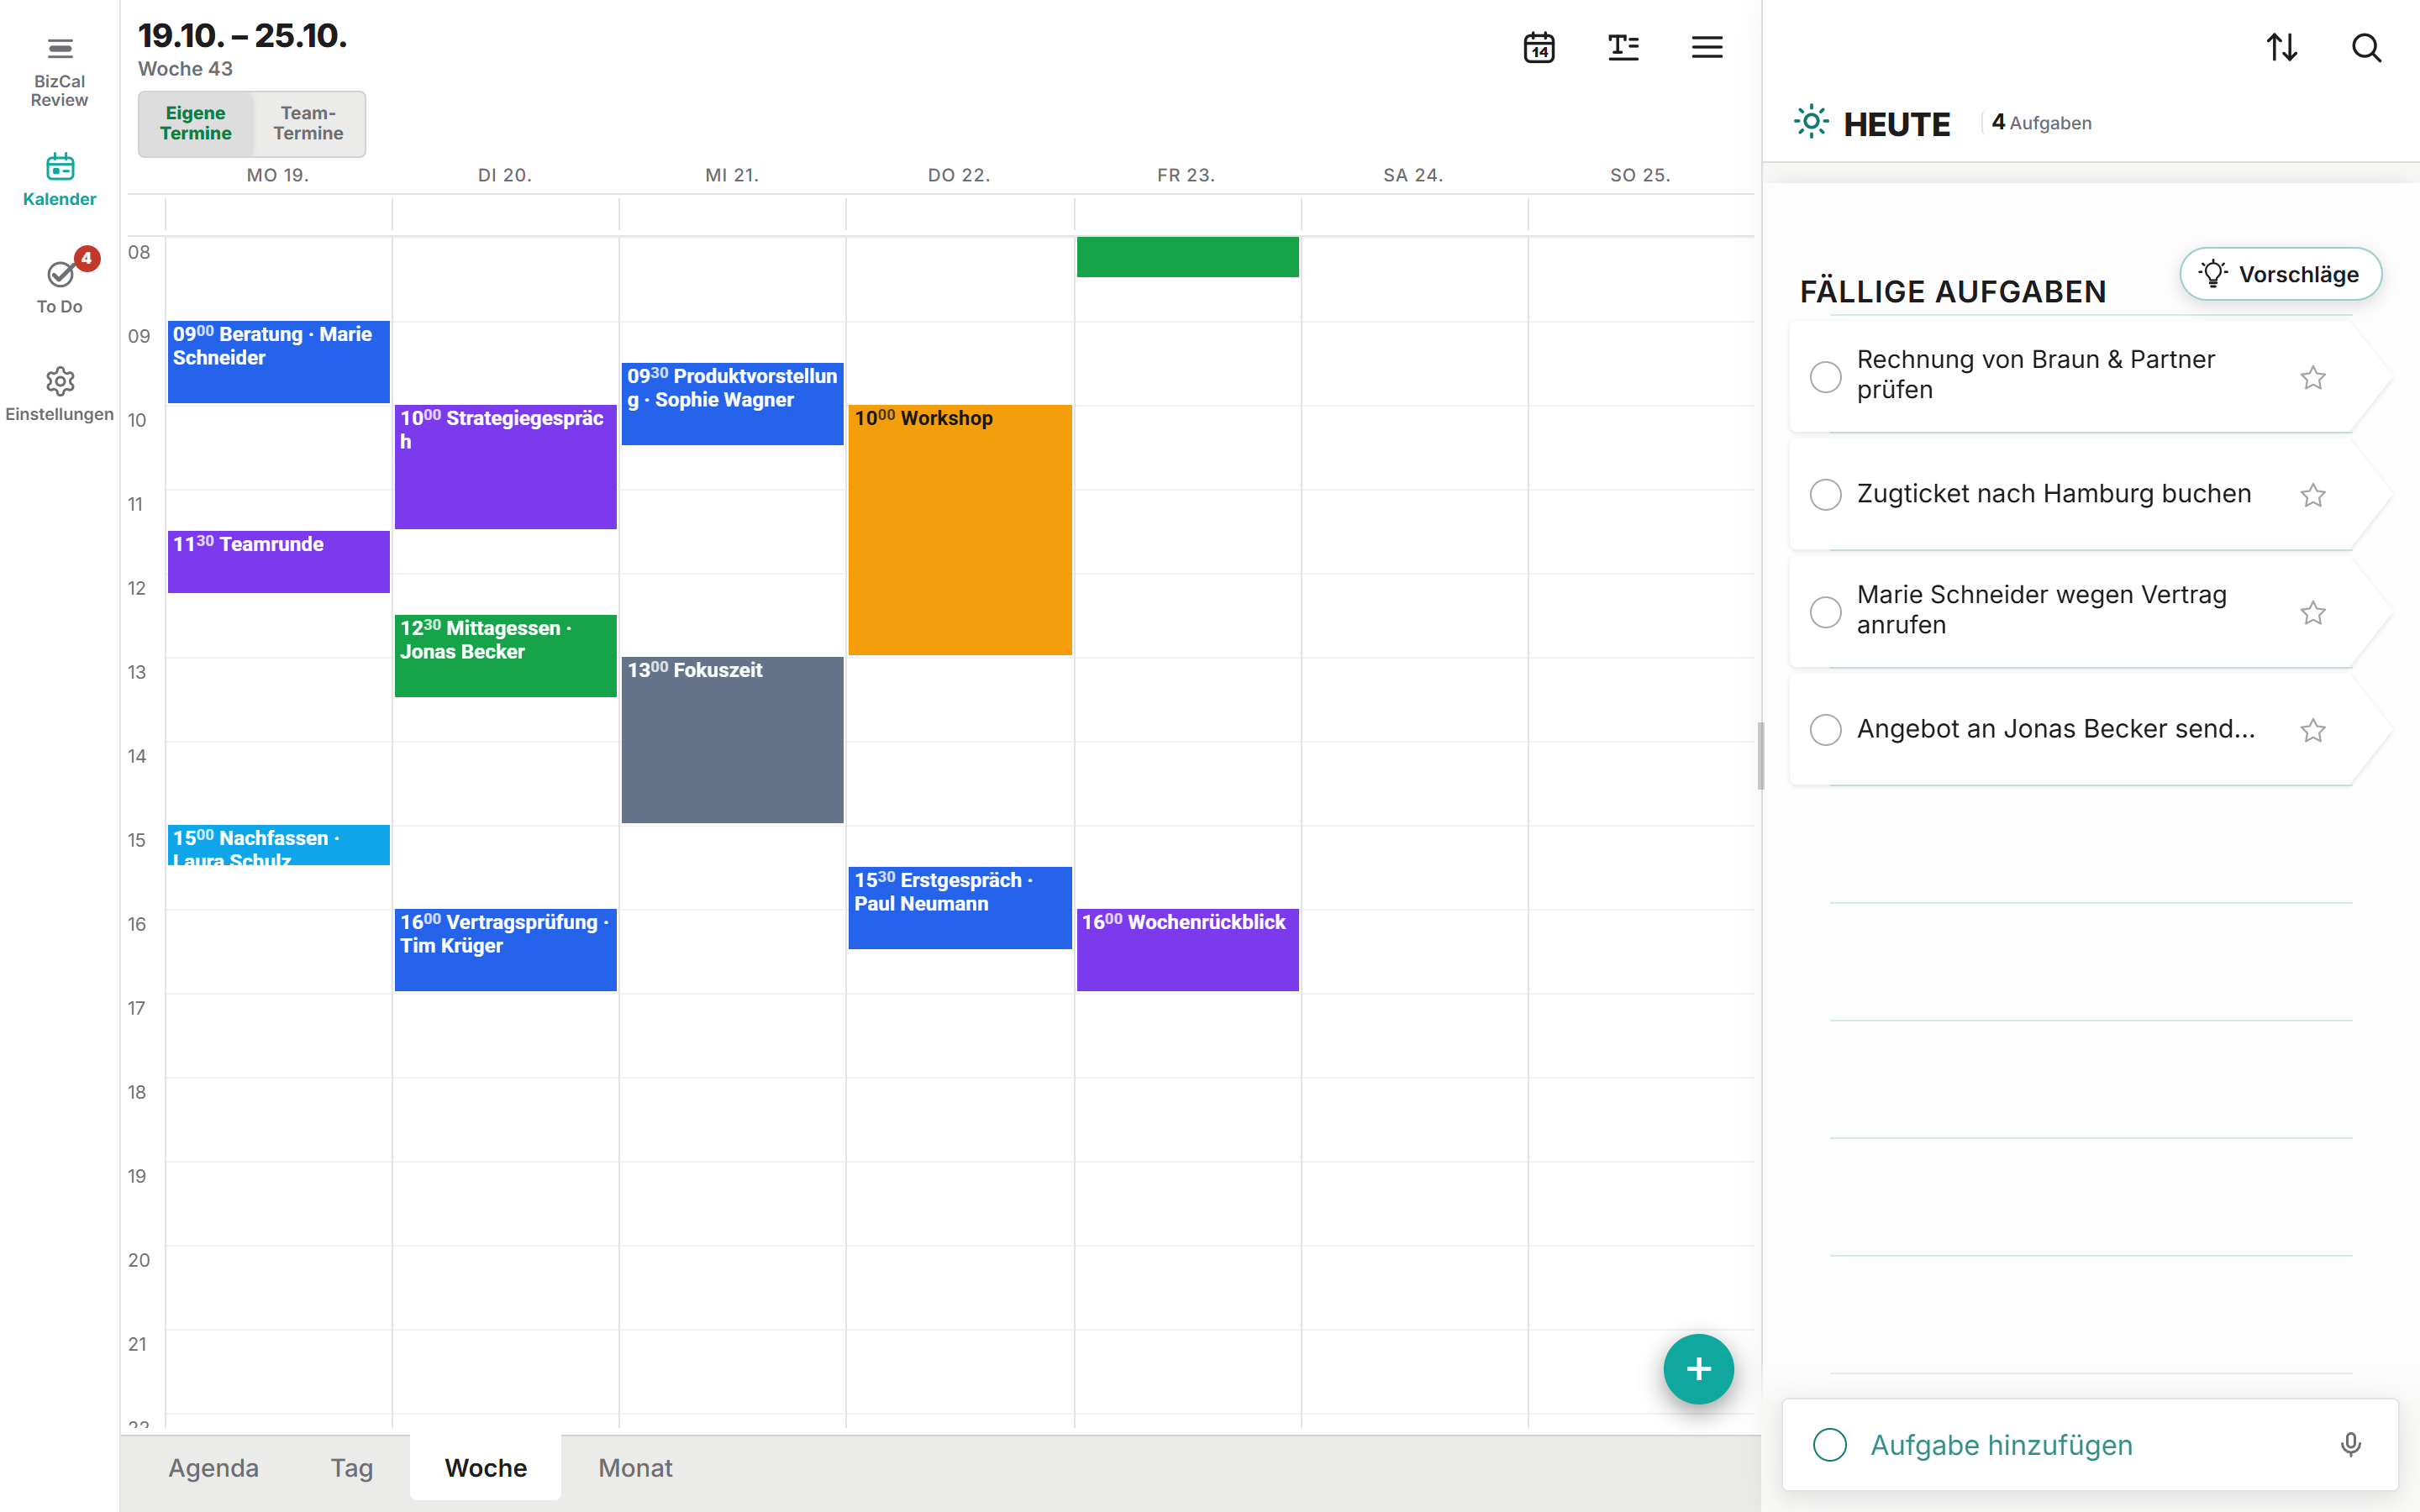Open the To Do sidebar icon
Screen dimensions: 2420x1512
pos(60,273)
